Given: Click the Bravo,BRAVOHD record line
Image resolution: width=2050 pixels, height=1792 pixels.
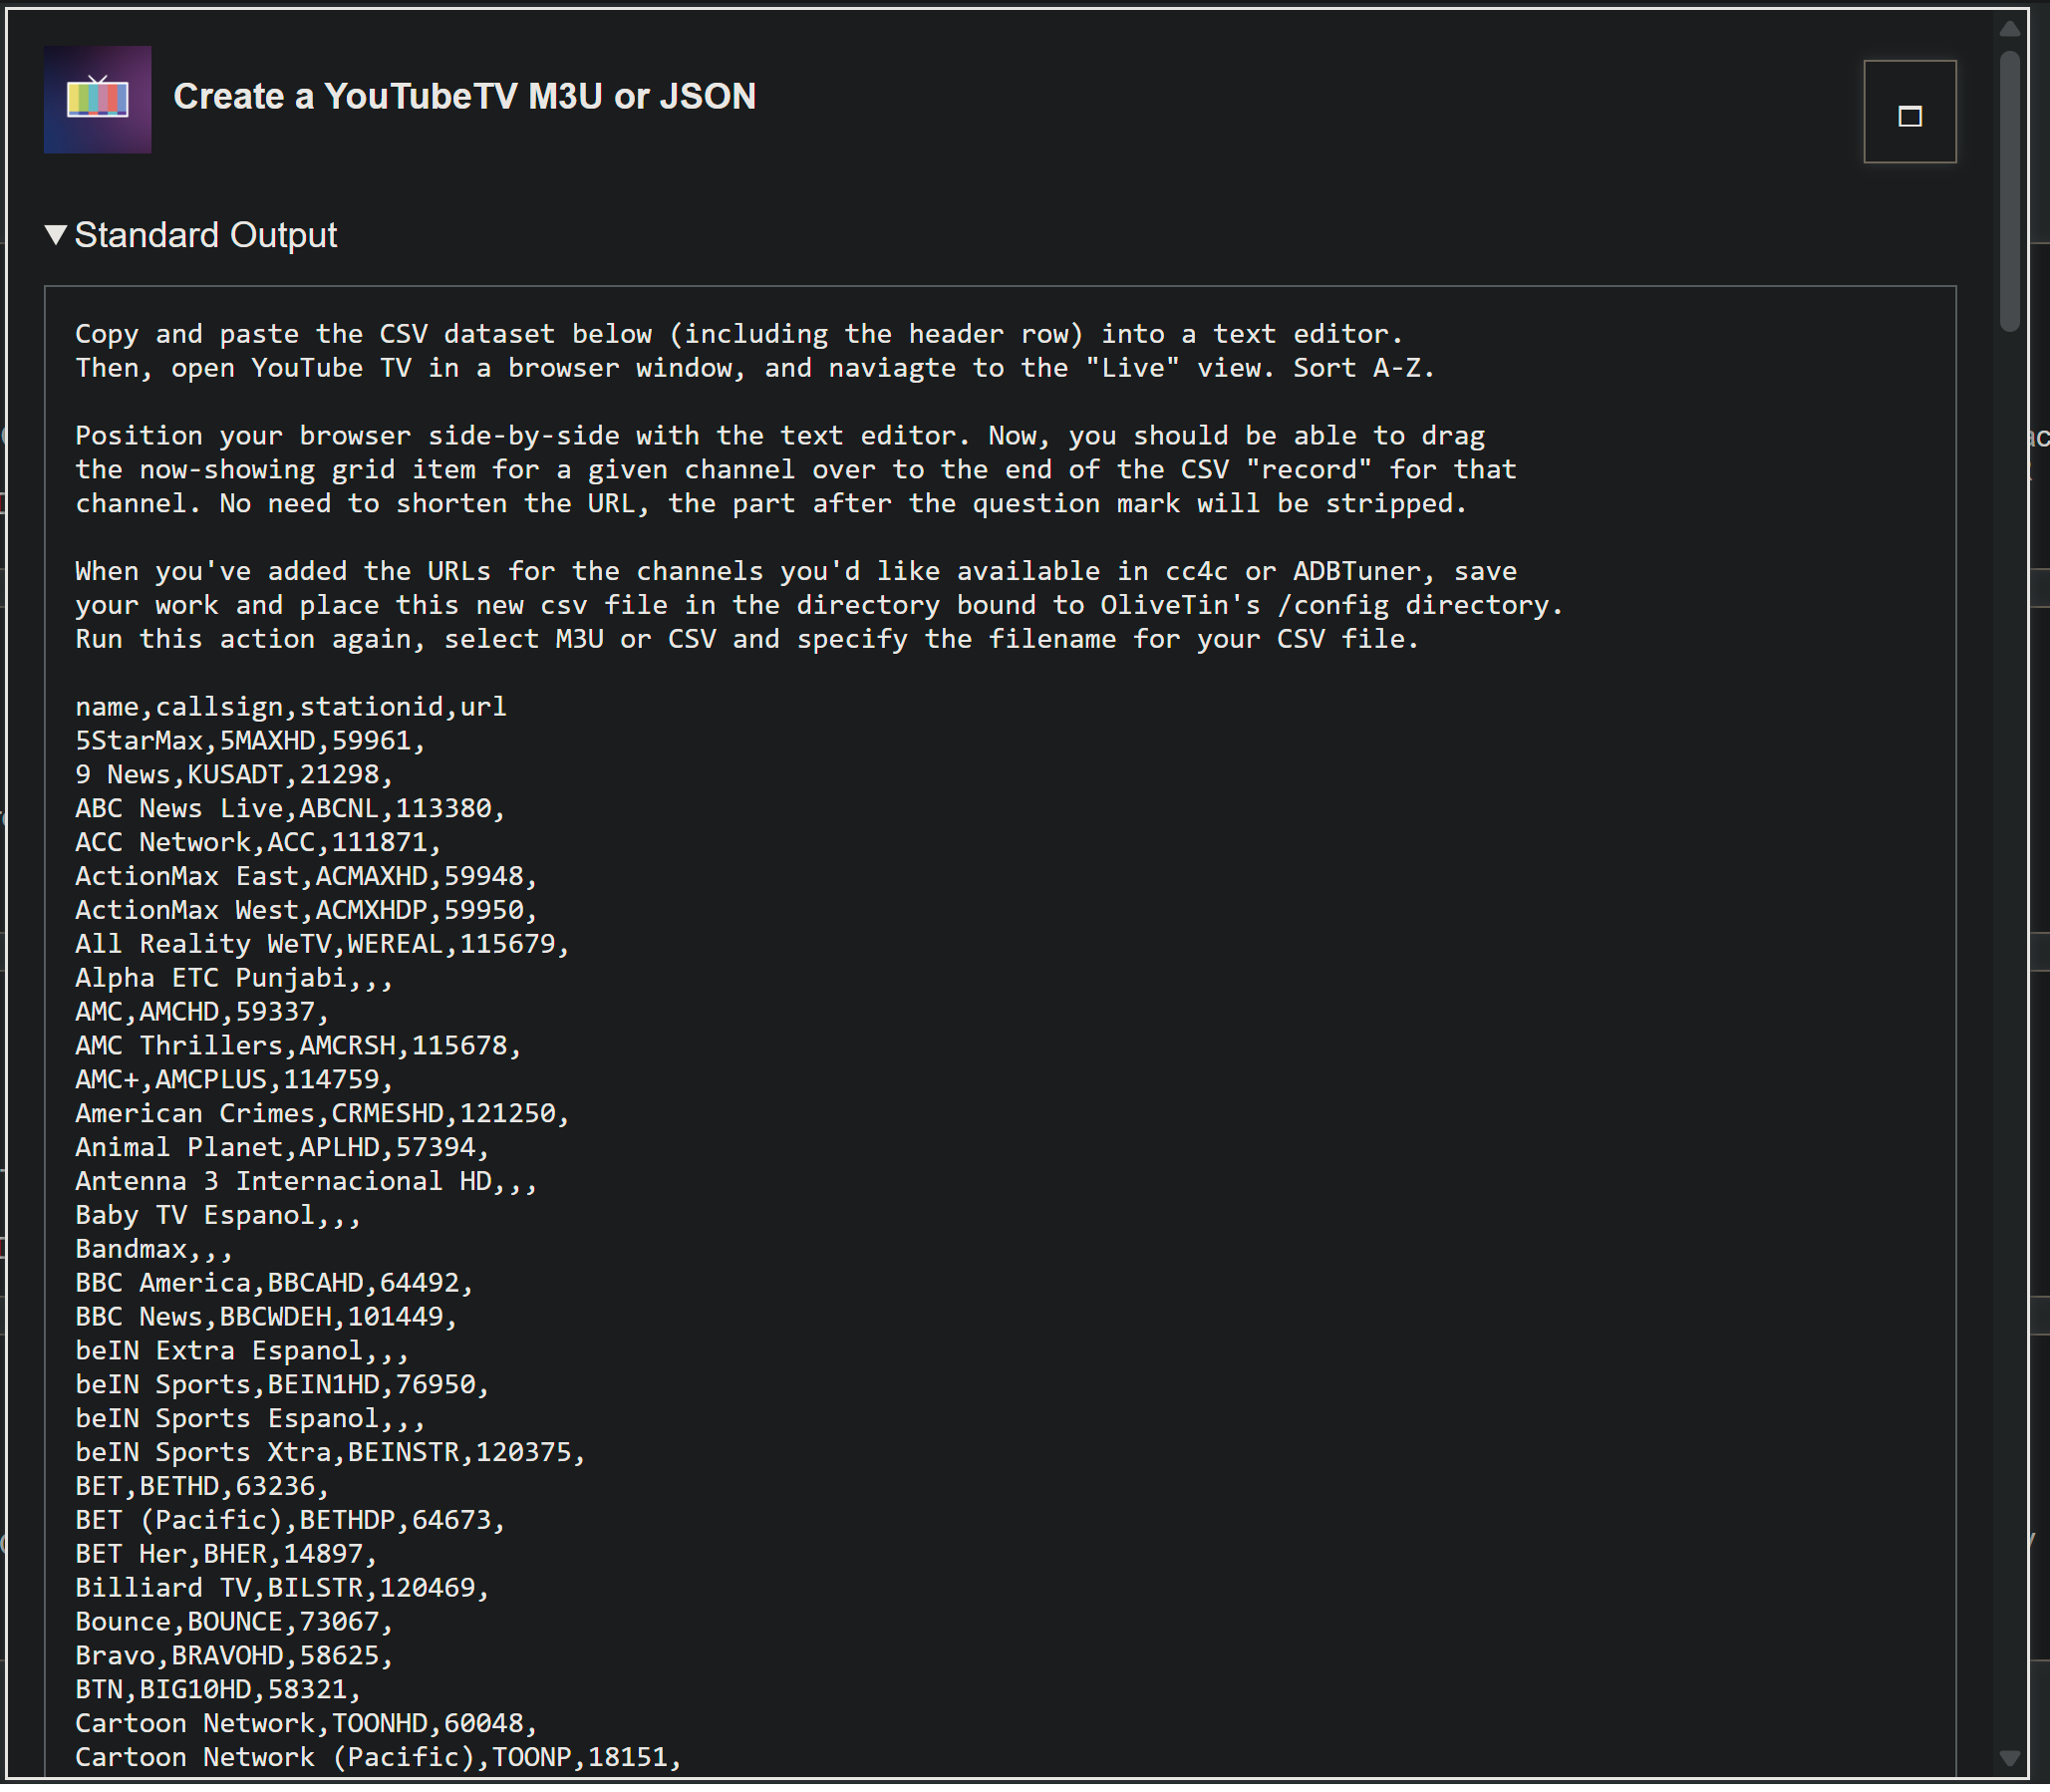Looking at the screenshot, I should [234, 1656].
